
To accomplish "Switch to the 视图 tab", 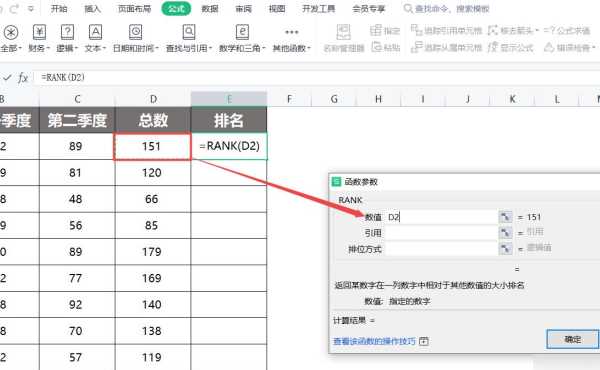I will [277, 8].
